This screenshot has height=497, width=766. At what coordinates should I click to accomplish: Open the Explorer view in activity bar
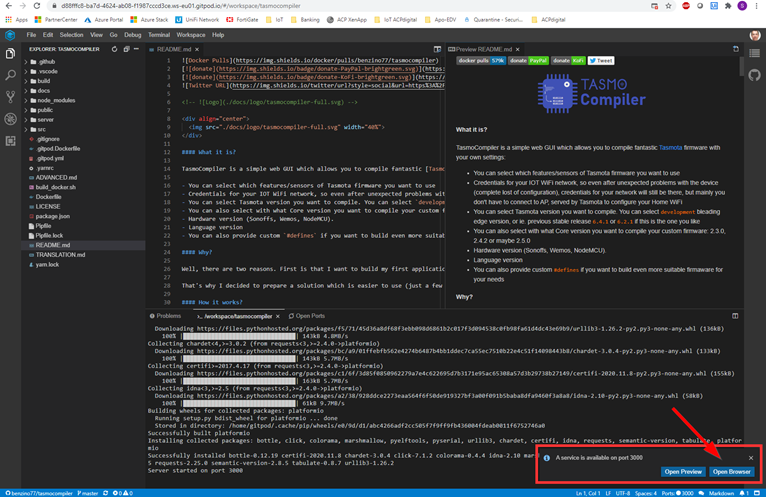point(10,54)
